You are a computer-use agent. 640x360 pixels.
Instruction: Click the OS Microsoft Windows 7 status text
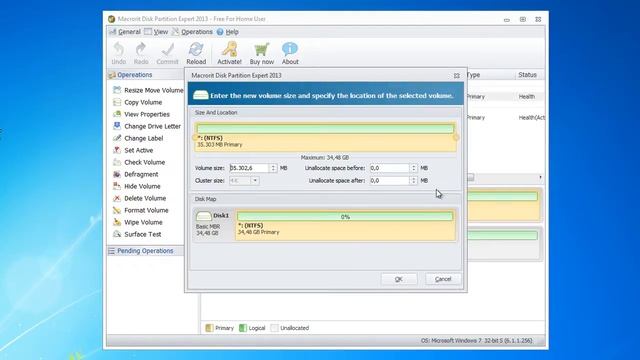(477, 340)
